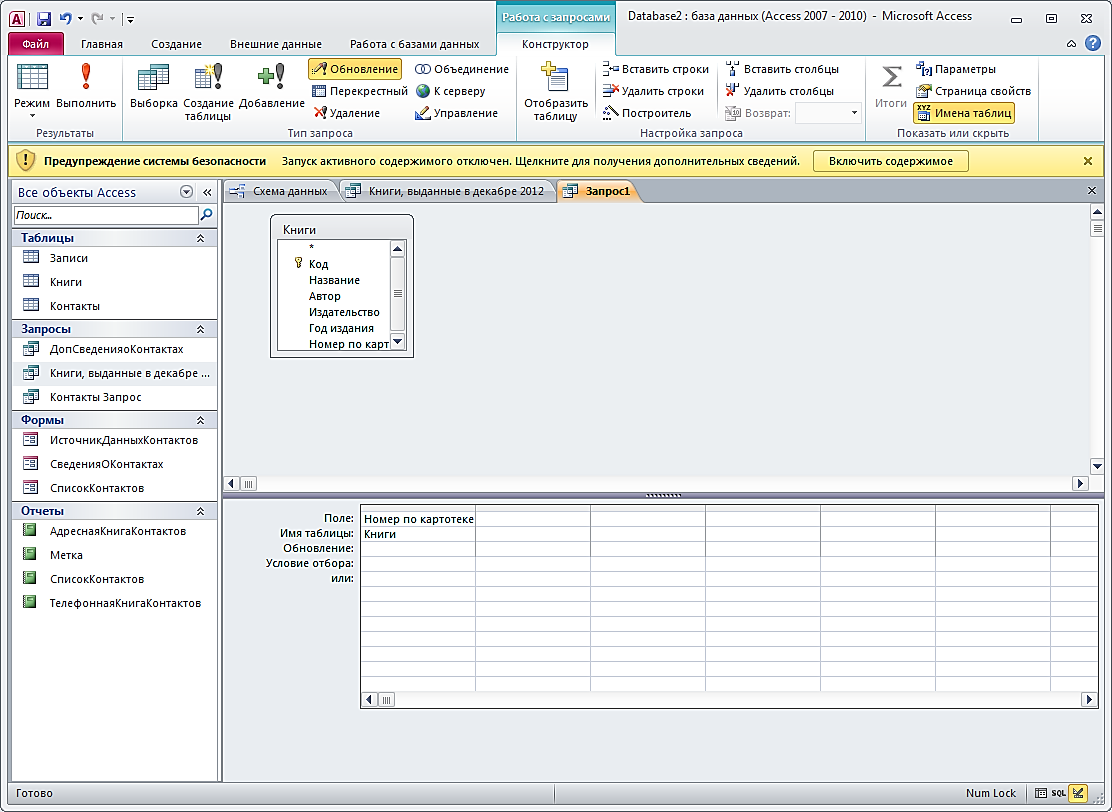This screenshot has width=1112, height=812.
Task: Click Удалить столбцы
Action: [x=779, y=91]
